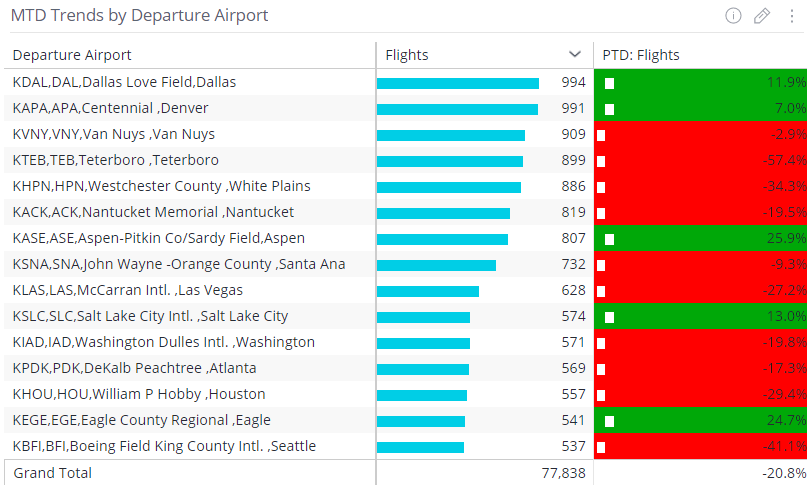Select the Centennial, Denver airport row
This screenshot has height=485, width=808.
tap(110, 108)
